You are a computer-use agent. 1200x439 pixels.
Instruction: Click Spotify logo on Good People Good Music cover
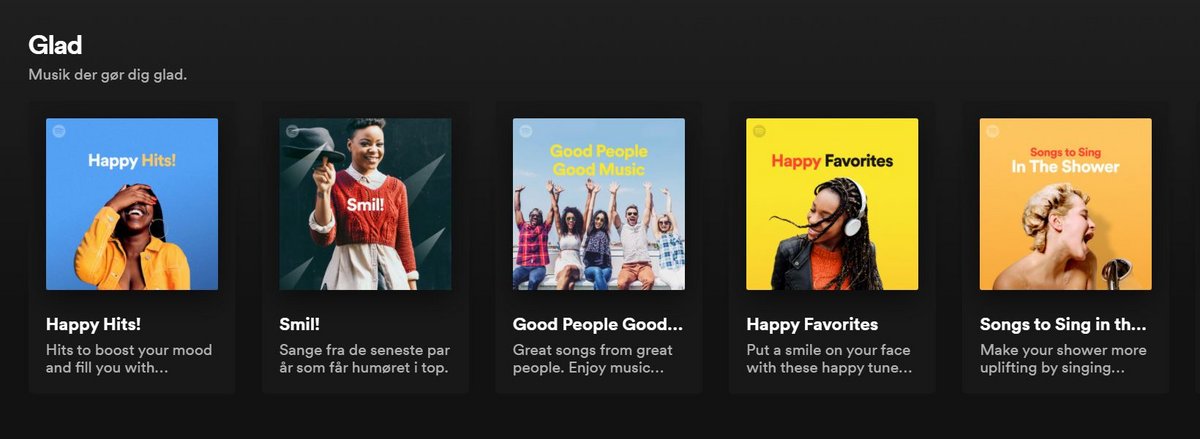[526, 131]
